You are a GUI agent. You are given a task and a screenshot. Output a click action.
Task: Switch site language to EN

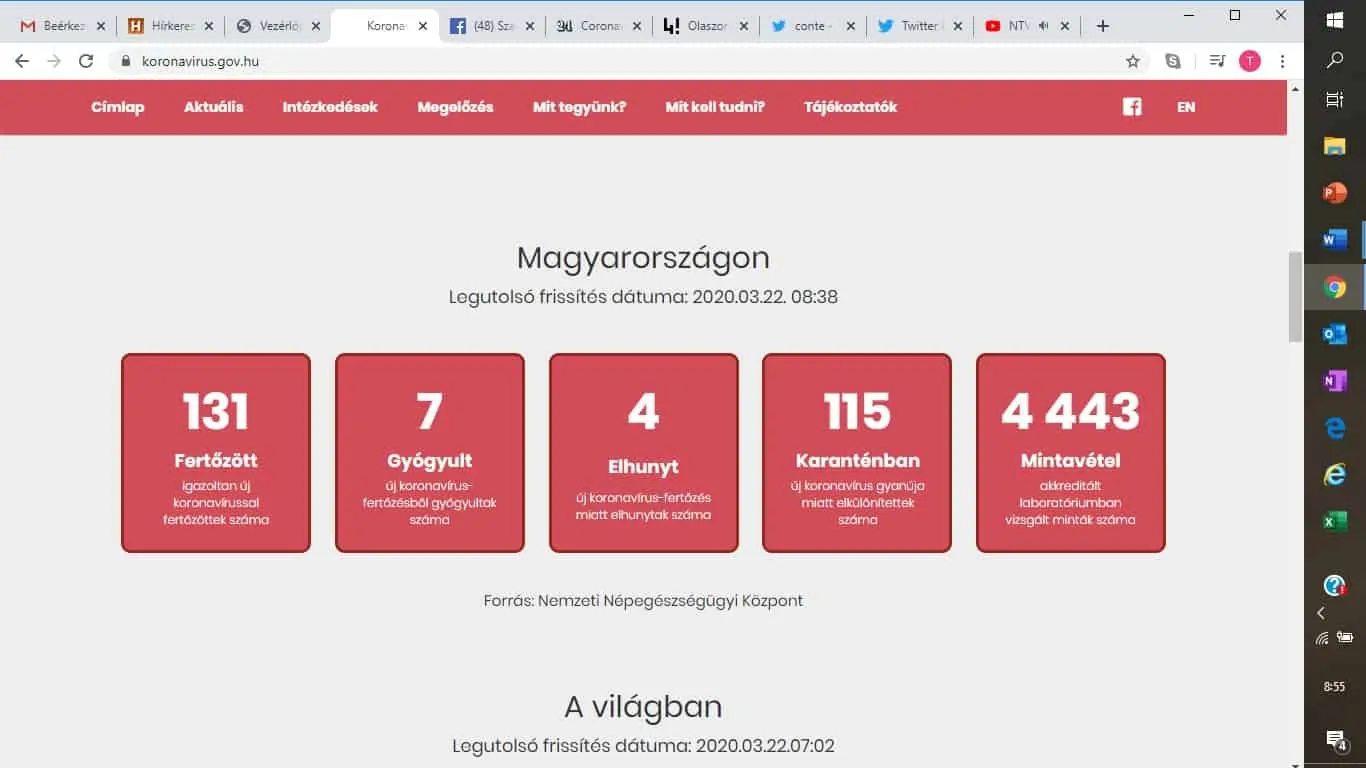(1186, 107)
